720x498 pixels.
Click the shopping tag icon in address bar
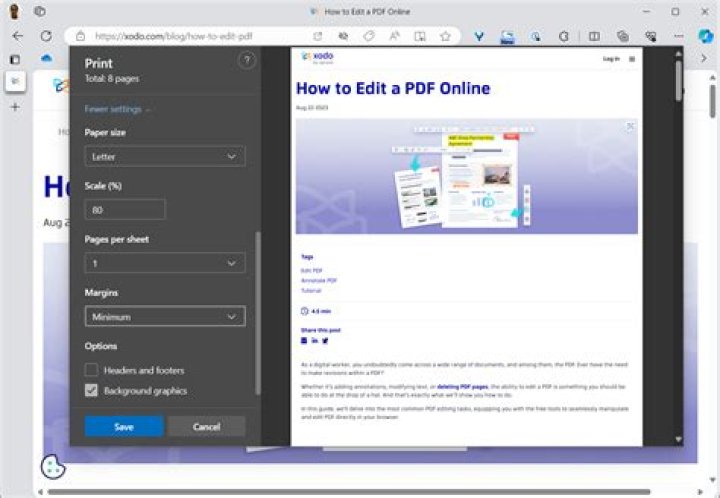point(369,36)
